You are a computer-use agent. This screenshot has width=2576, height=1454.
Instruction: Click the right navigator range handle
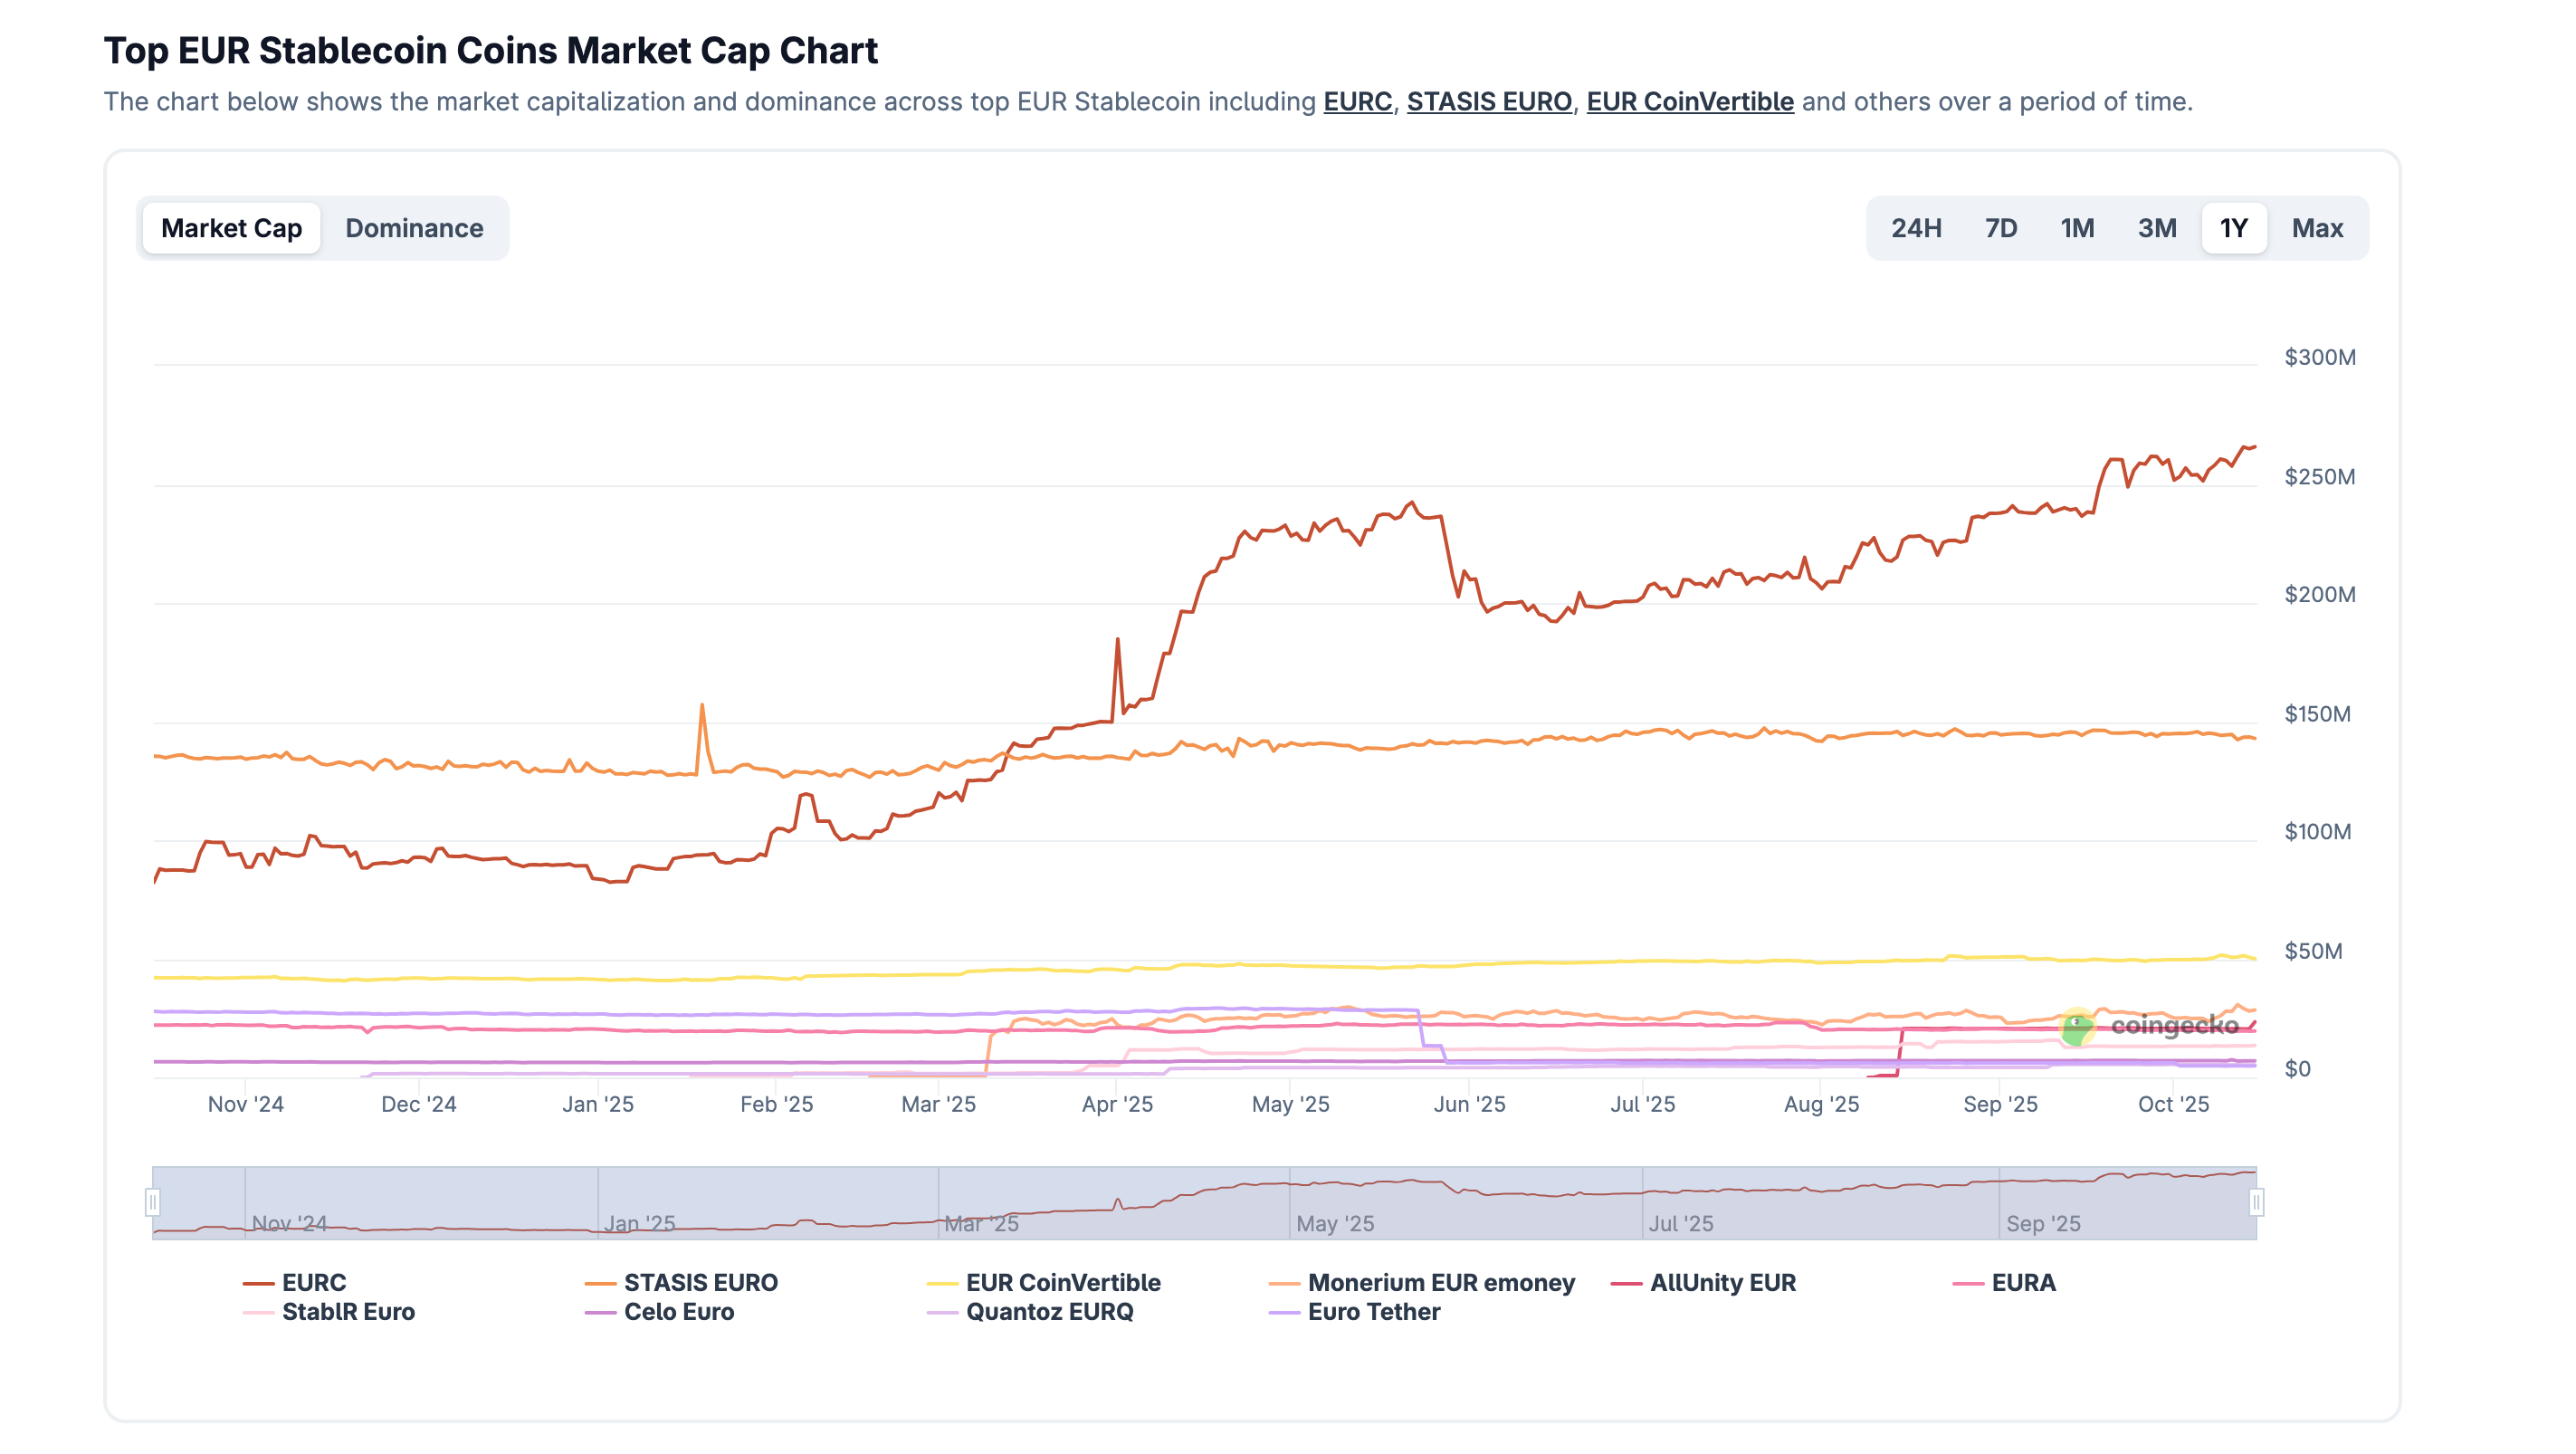(2255, 1202)
